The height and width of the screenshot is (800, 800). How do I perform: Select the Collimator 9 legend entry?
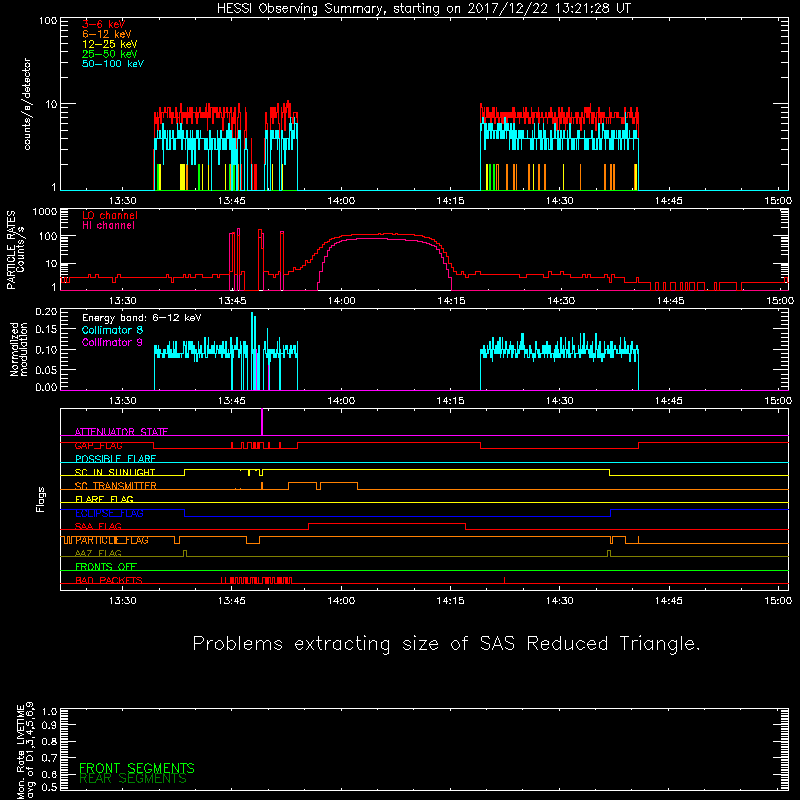112,342
